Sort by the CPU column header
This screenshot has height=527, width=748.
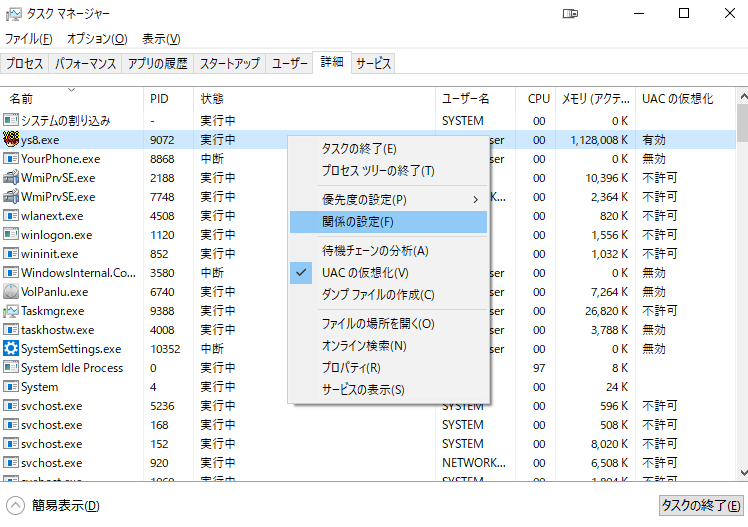pyautogui.click(x=535, y=99)
